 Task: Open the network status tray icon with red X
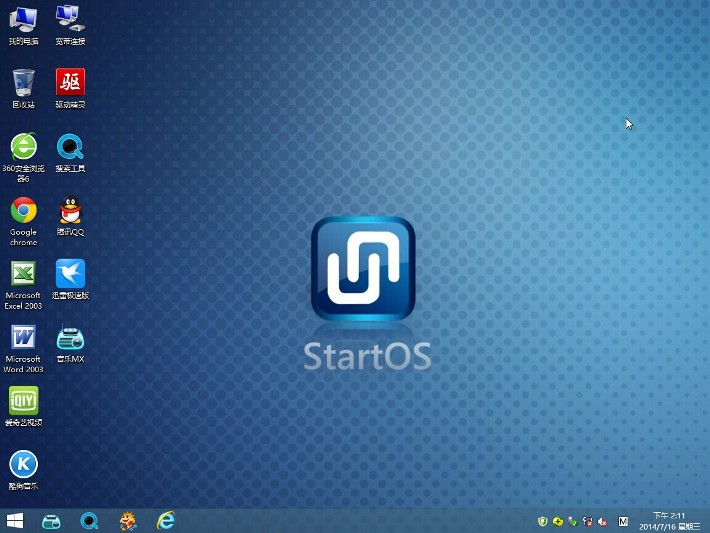(587, 522)
